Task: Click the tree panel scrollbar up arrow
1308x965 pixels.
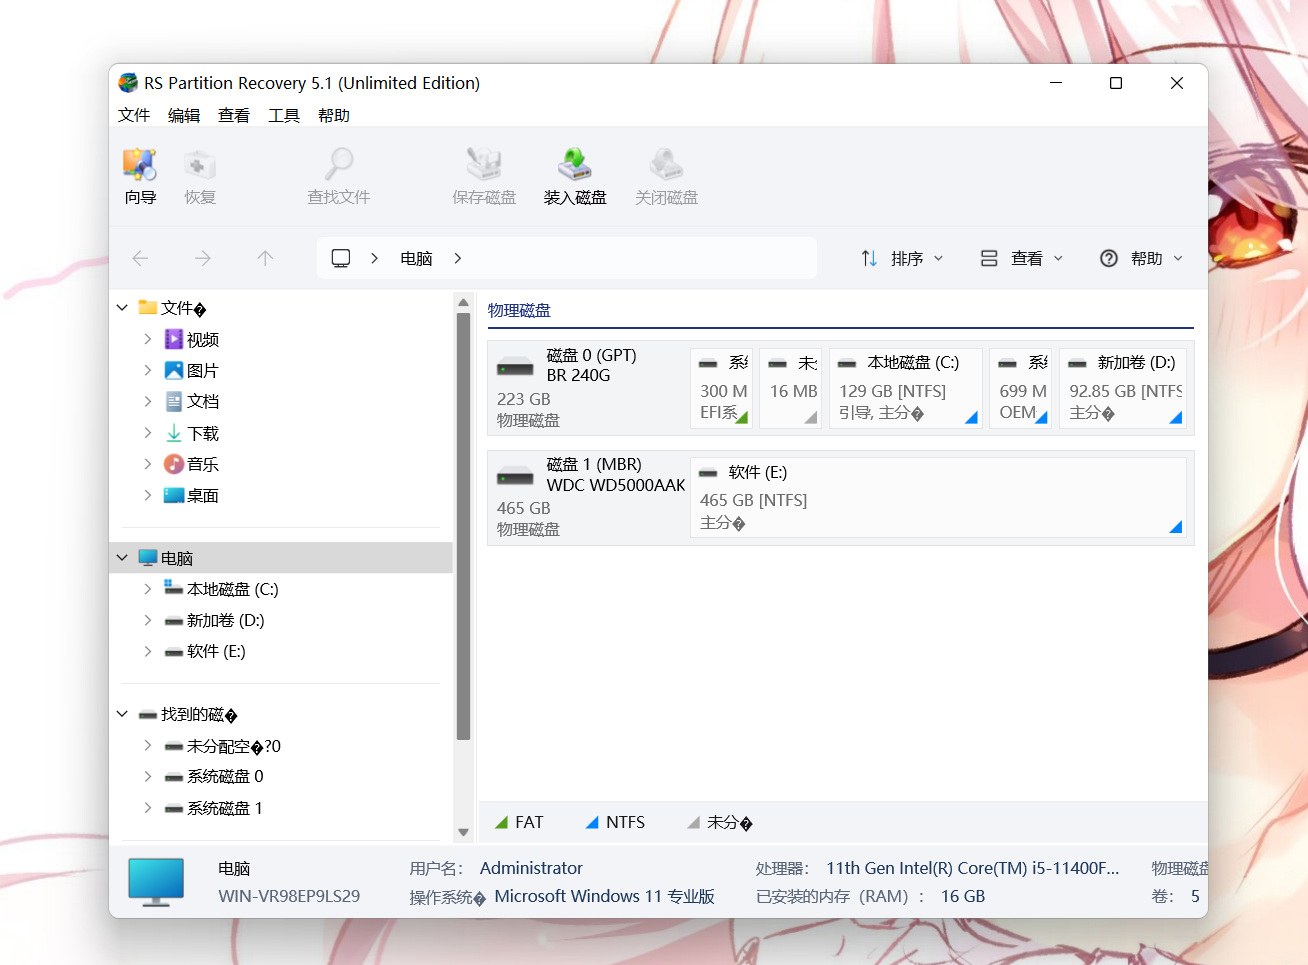Action: 463,302
